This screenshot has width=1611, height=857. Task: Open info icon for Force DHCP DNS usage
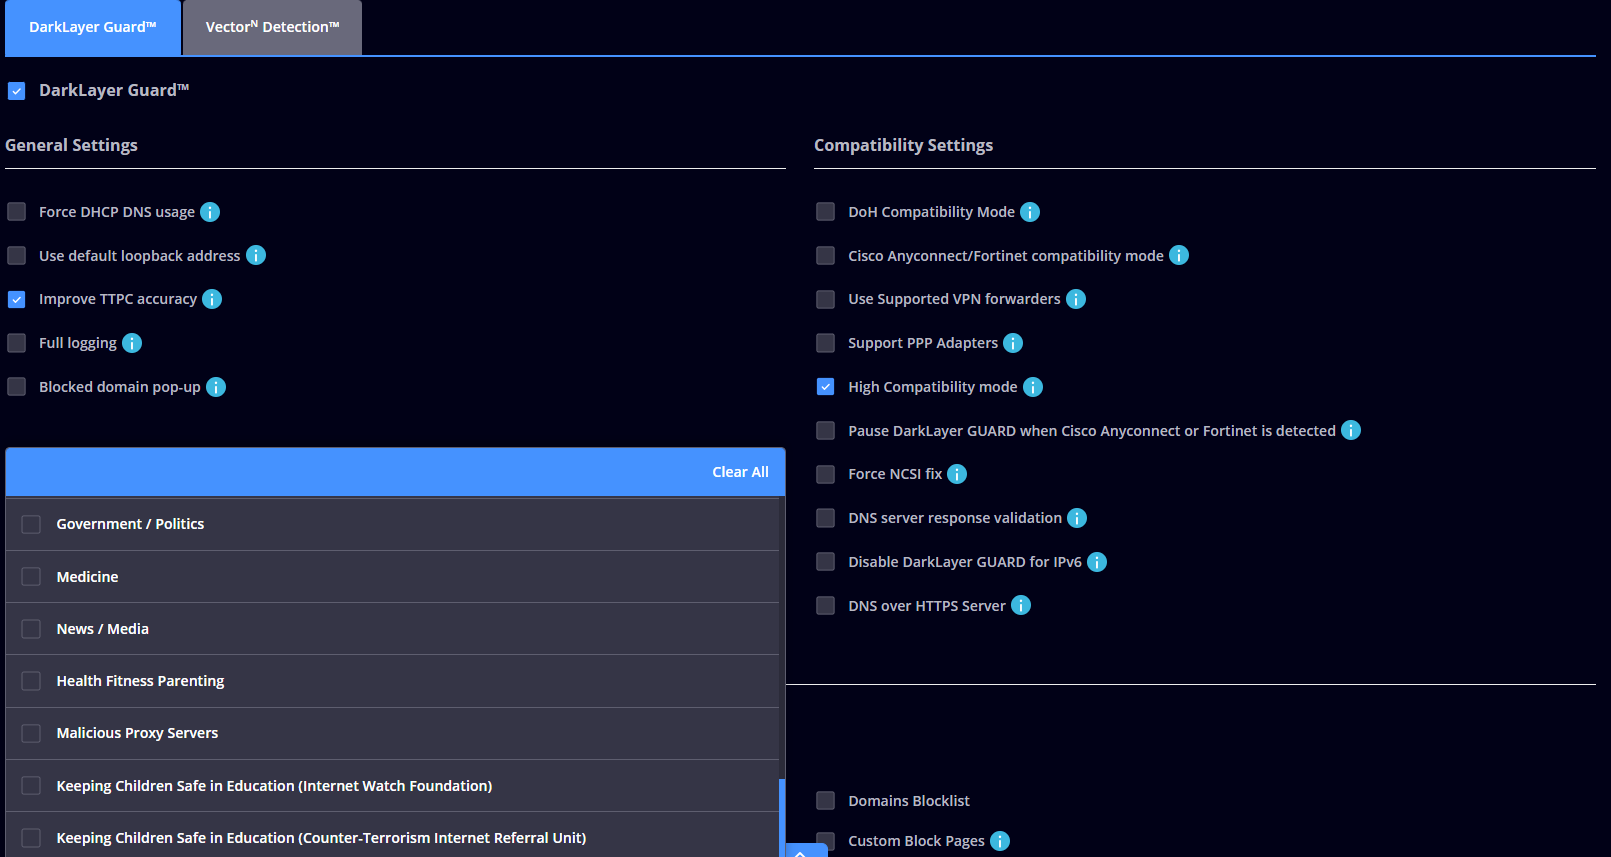[210, 212]
